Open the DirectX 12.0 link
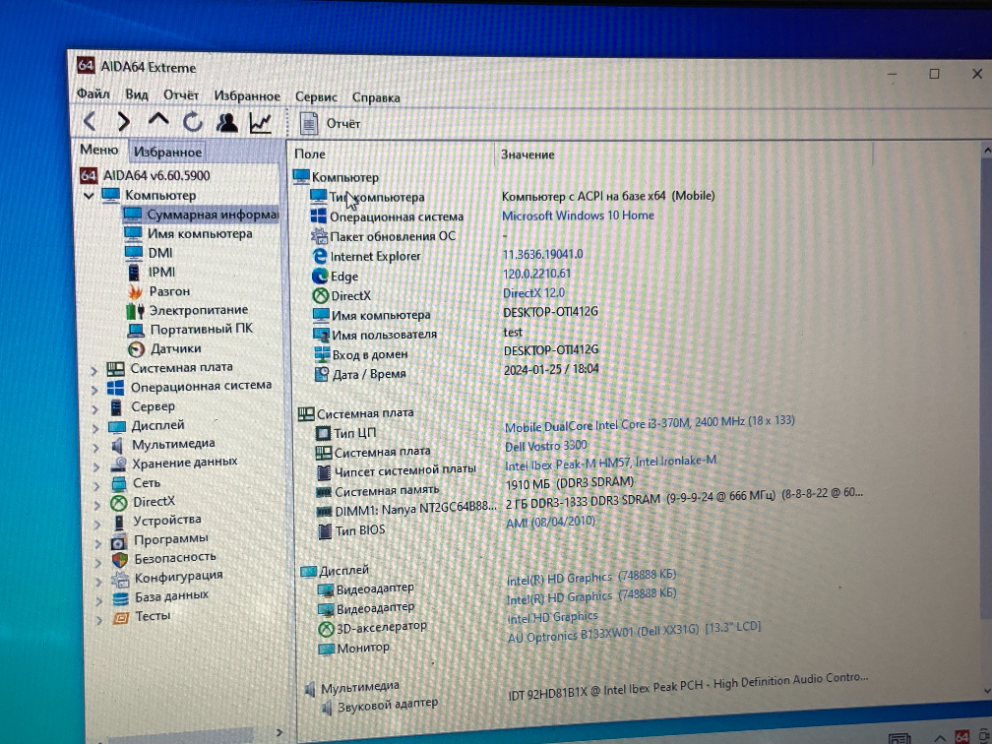992x744 pixels. [x=534, y=293]
